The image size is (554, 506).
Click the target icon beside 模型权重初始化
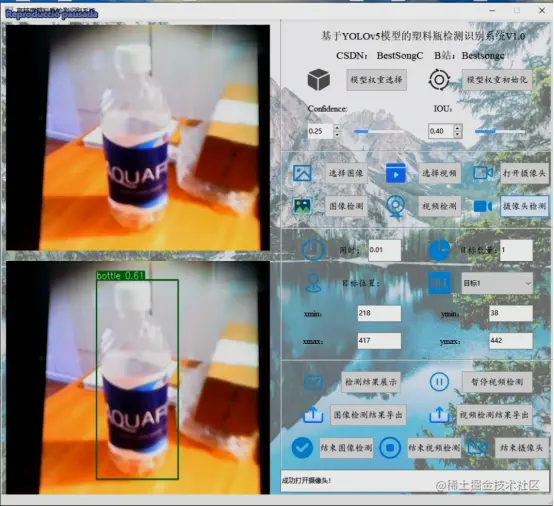click(439, 80)
